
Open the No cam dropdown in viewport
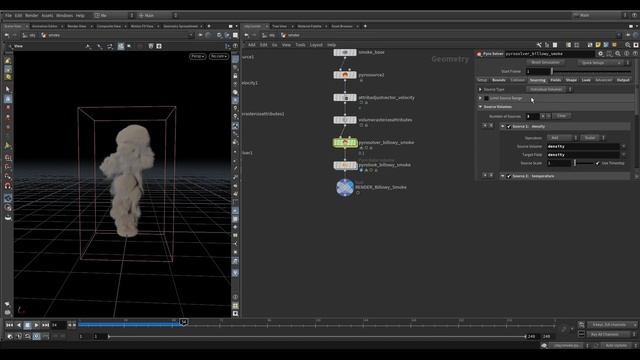219,56
